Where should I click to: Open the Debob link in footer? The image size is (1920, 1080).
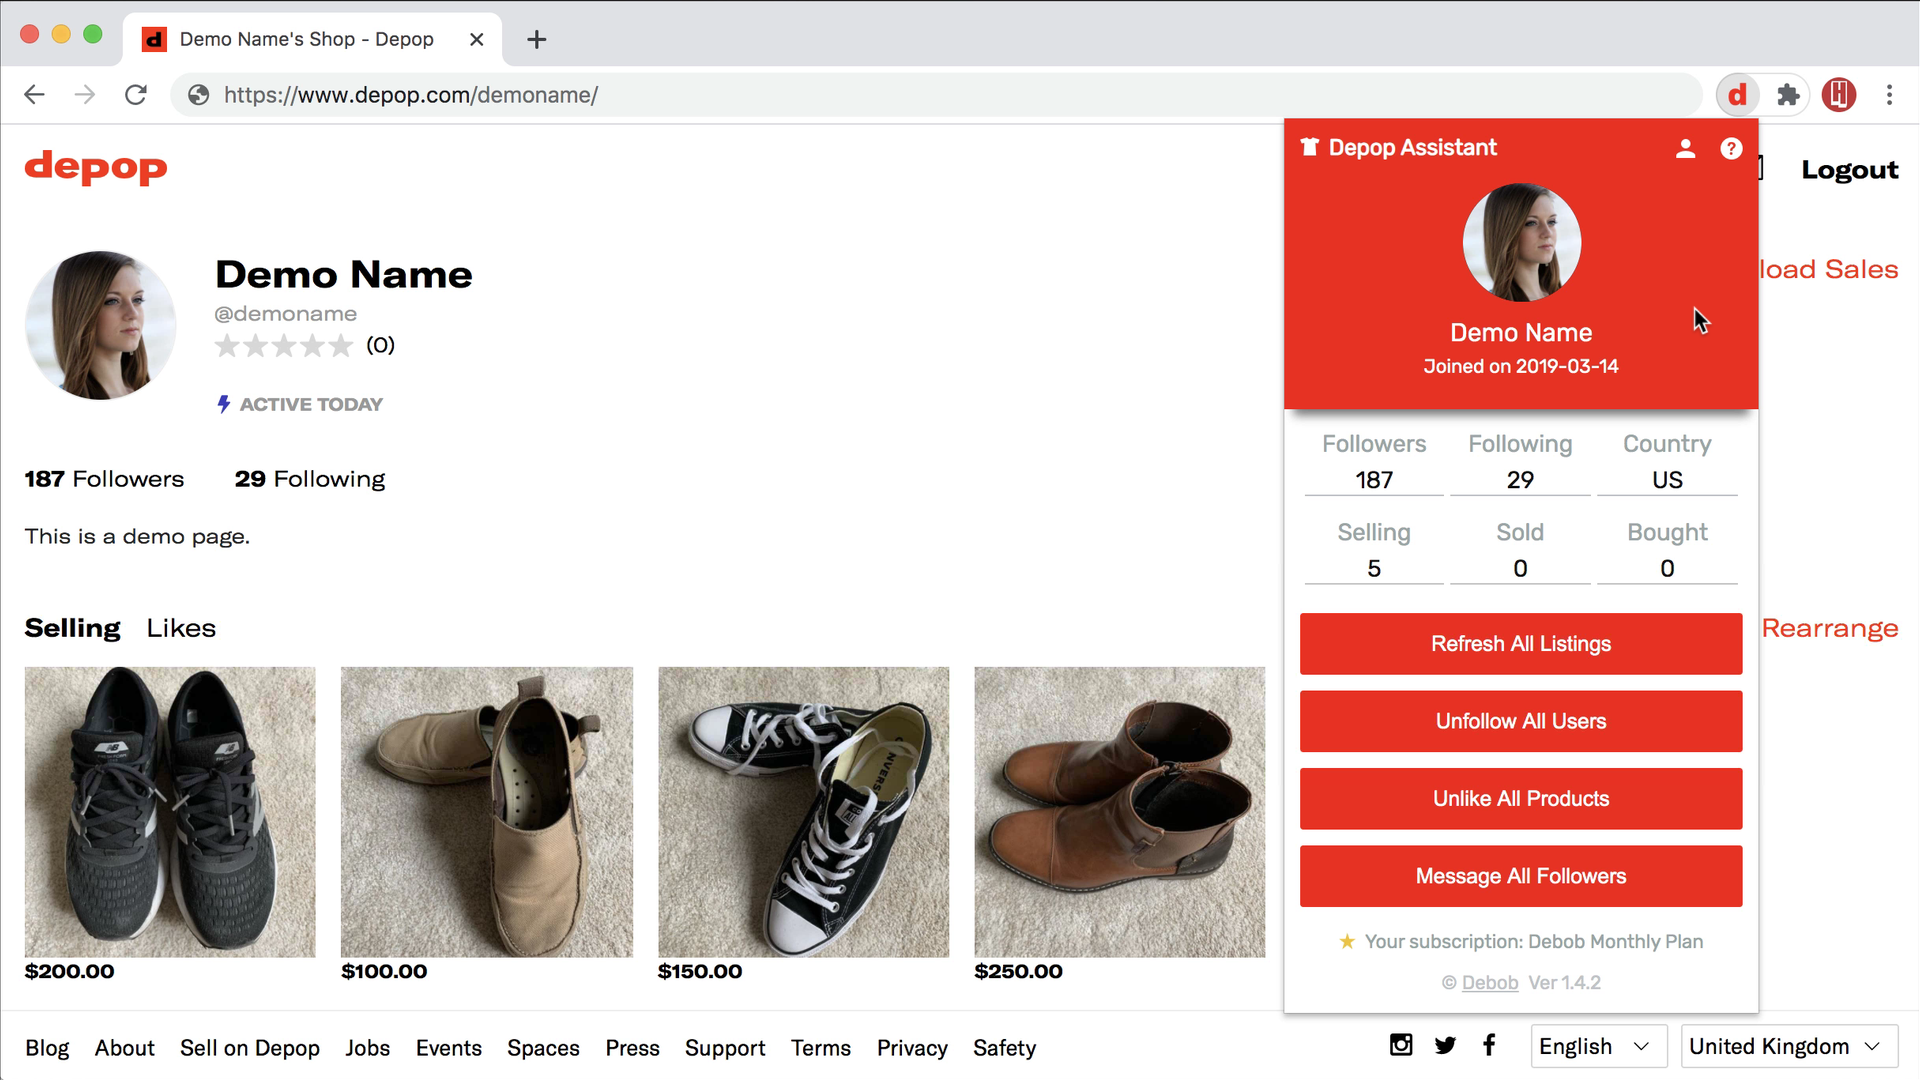[1490, 982]
